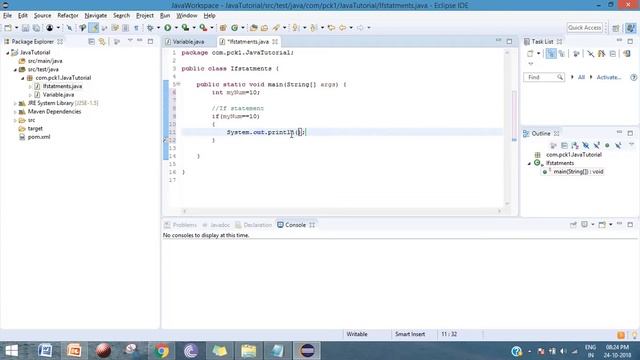Toggle Show Whitespace Characters in toolbar
This screenshot has width=640, height=360.
click(x=136, y=28)
